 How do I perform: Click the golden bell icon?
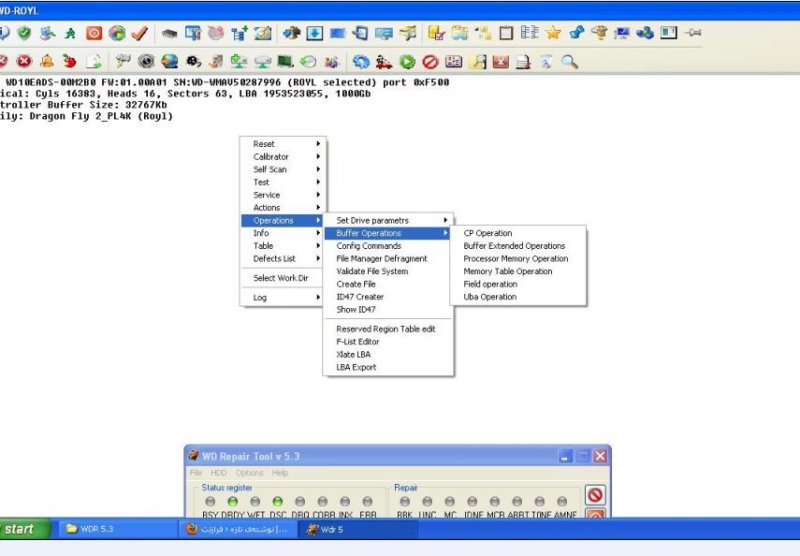point(47,62)
